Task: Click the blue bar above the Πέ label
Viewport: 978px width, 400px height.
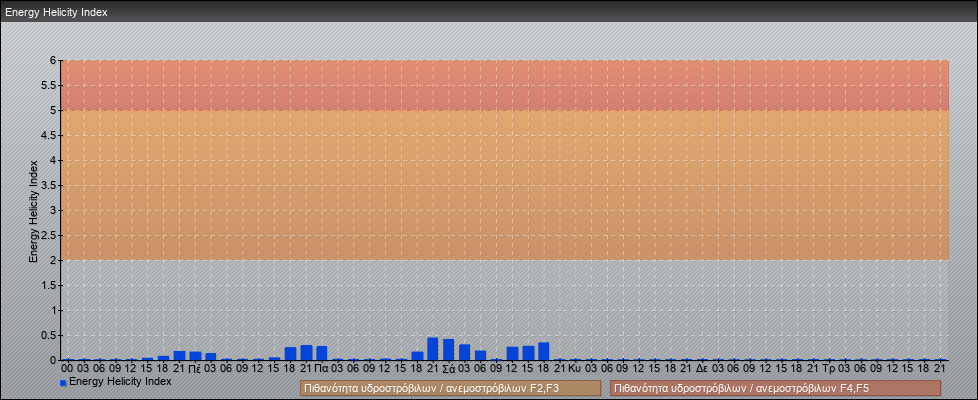Action: pyautogui.click(x=195, y=356)
